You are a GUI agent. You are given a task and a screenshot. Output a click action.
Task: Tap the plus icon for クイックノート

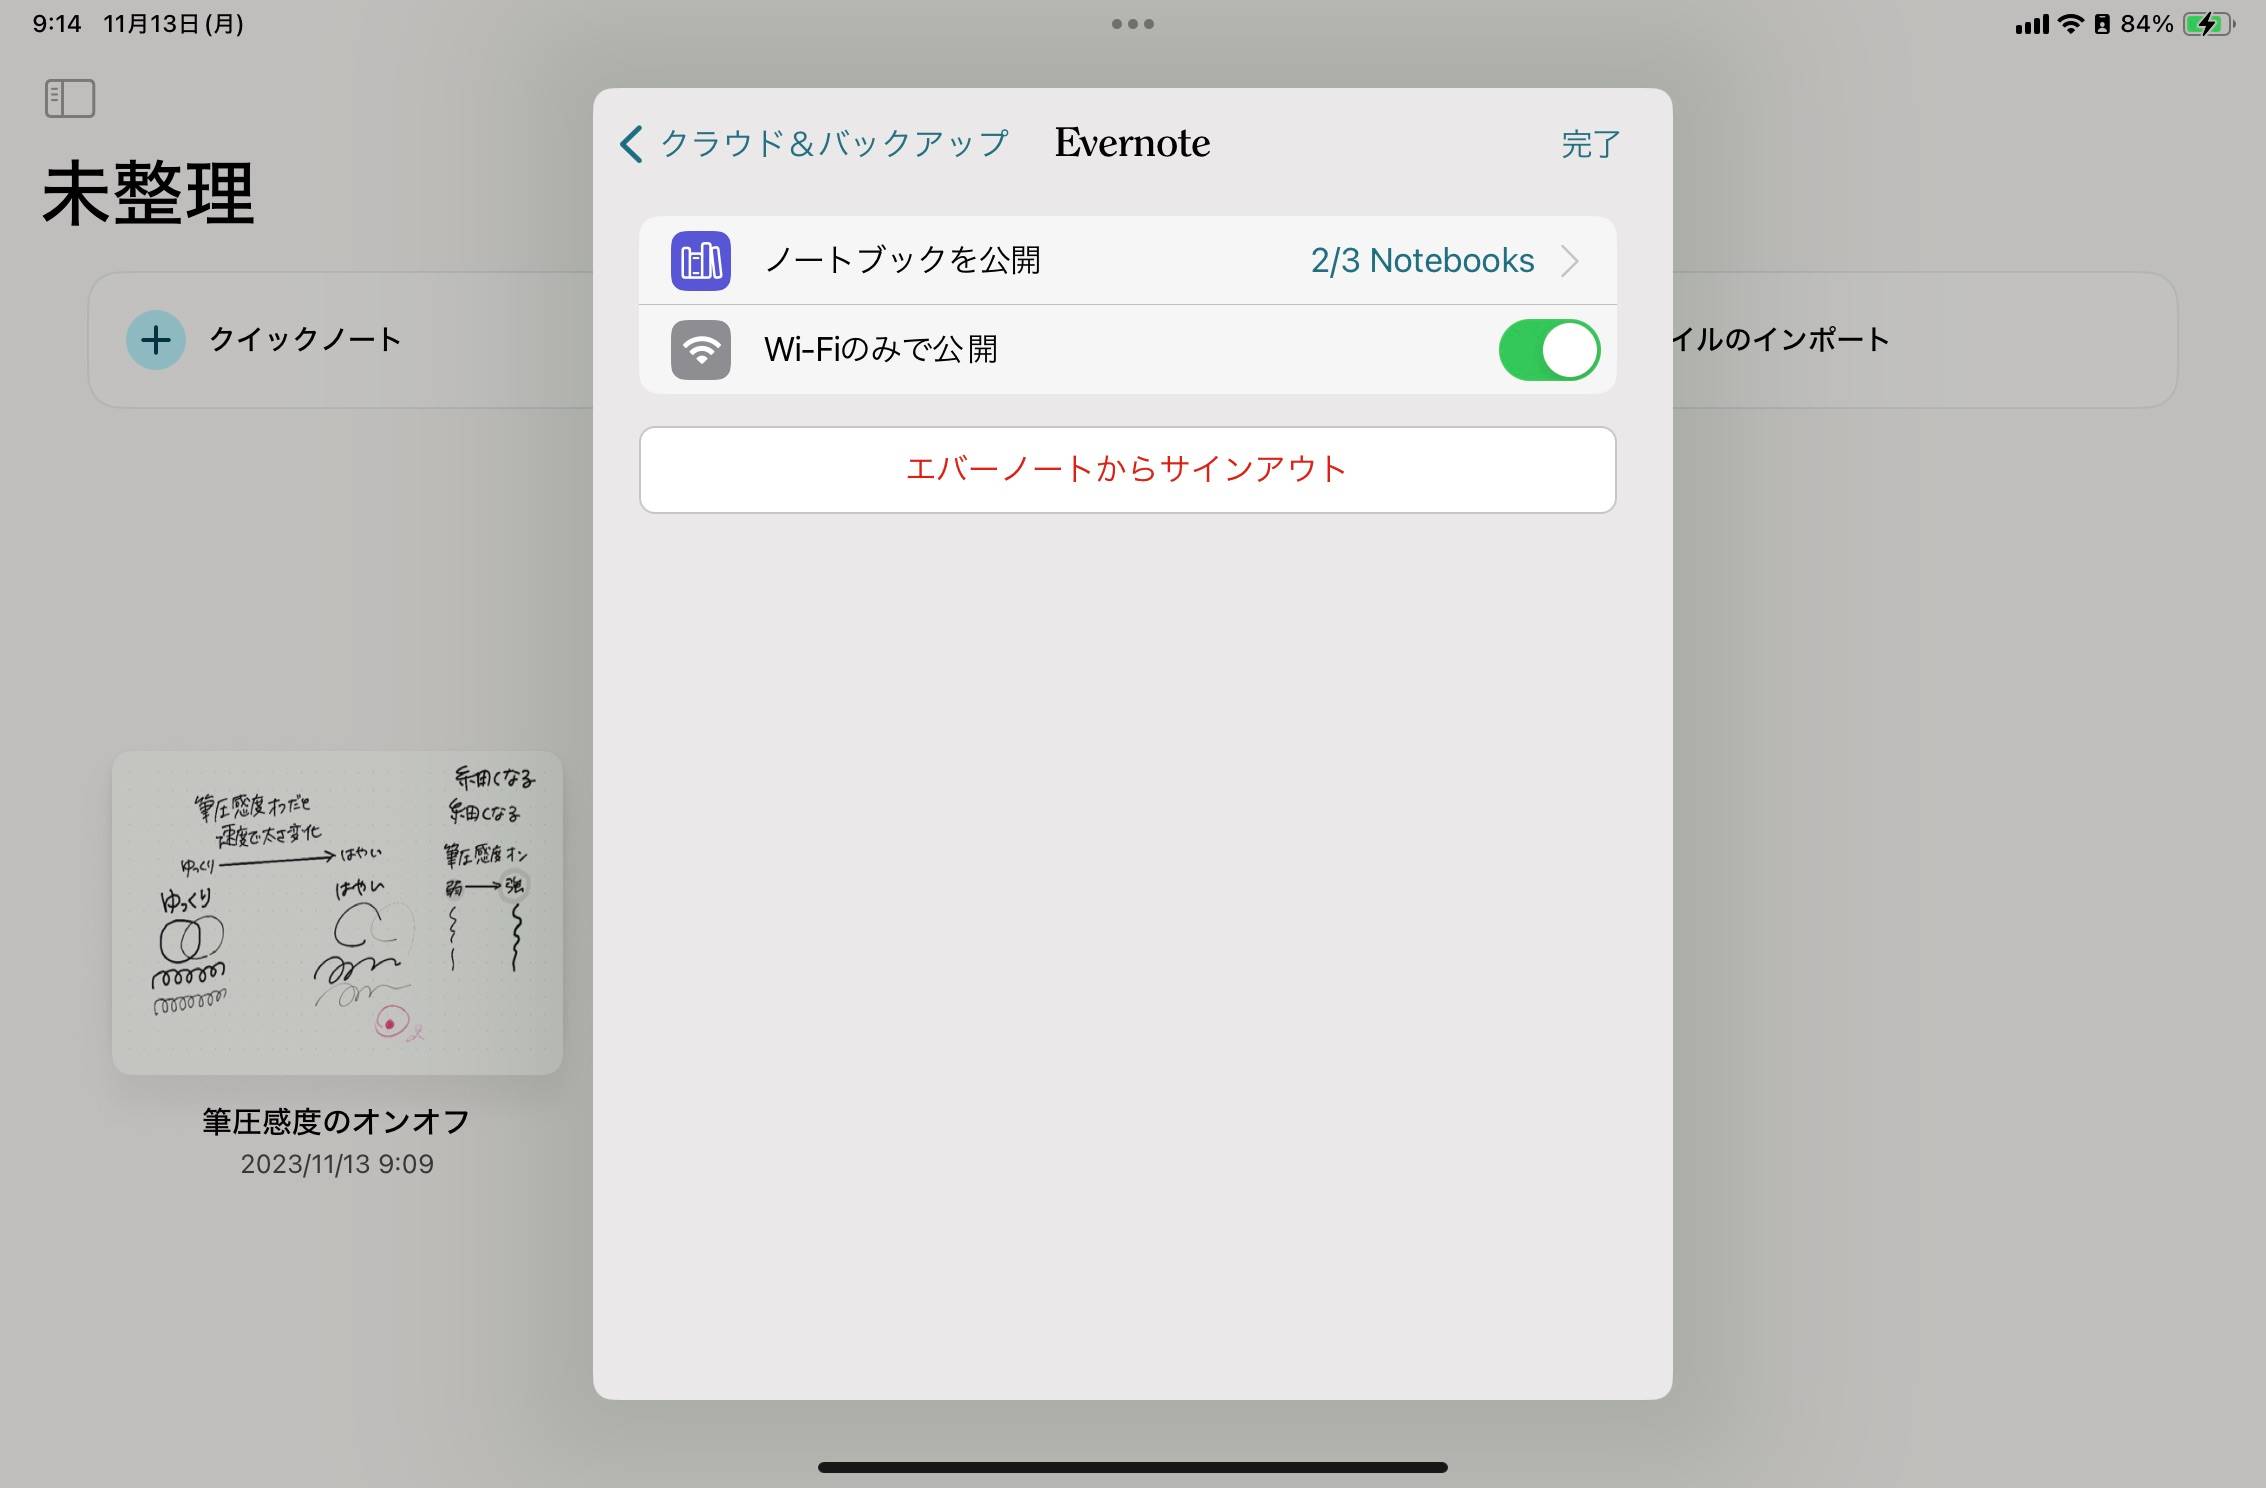click(155, 340)
